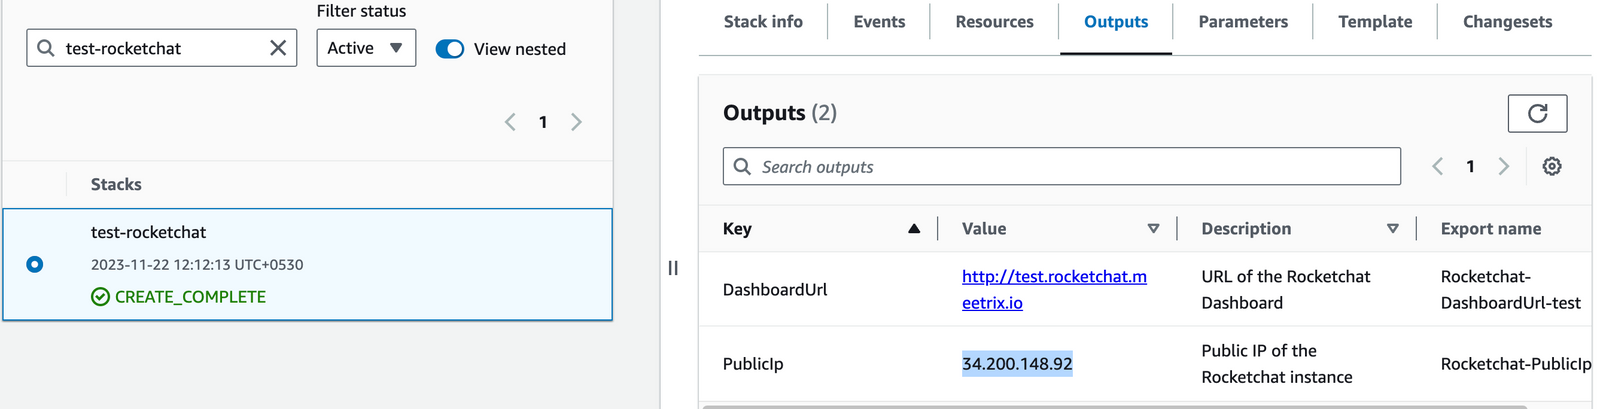Sort outputs by Value column
This screenshot has width=1600, height=409.
1153,229
